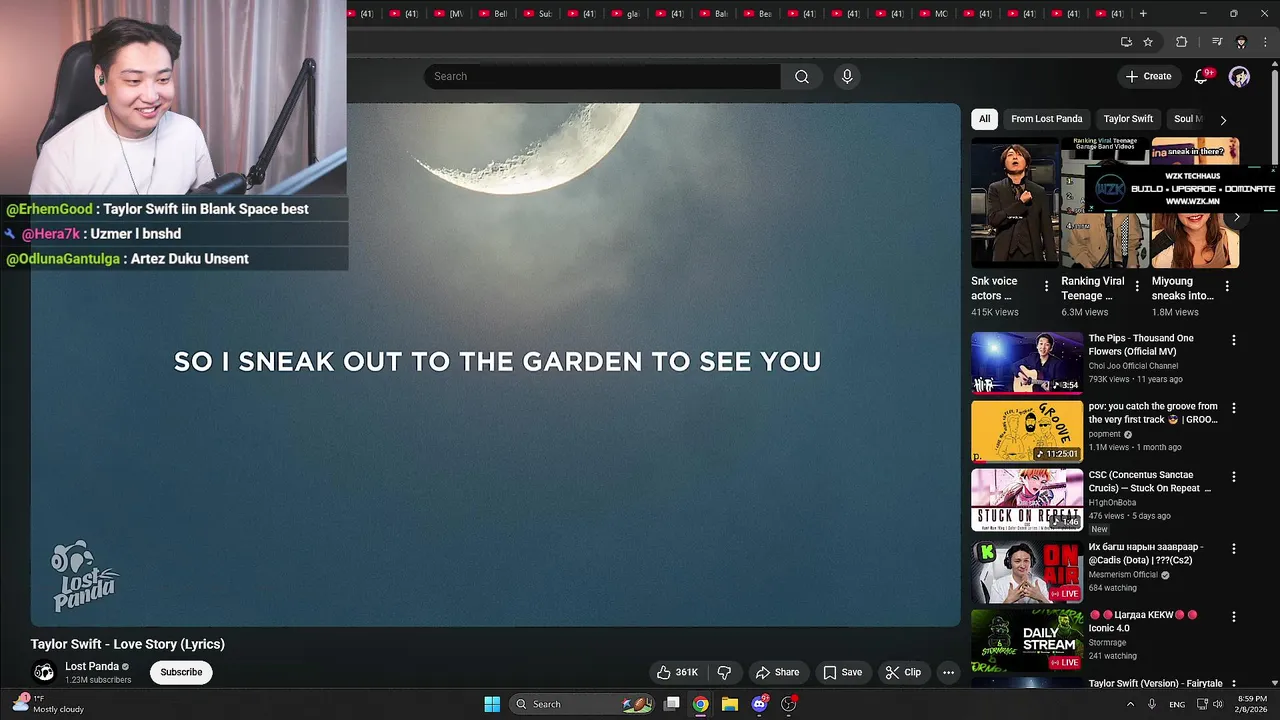
Task: Open options for Ranking Viral Teenage short
Action: [x=1137, y=286]
